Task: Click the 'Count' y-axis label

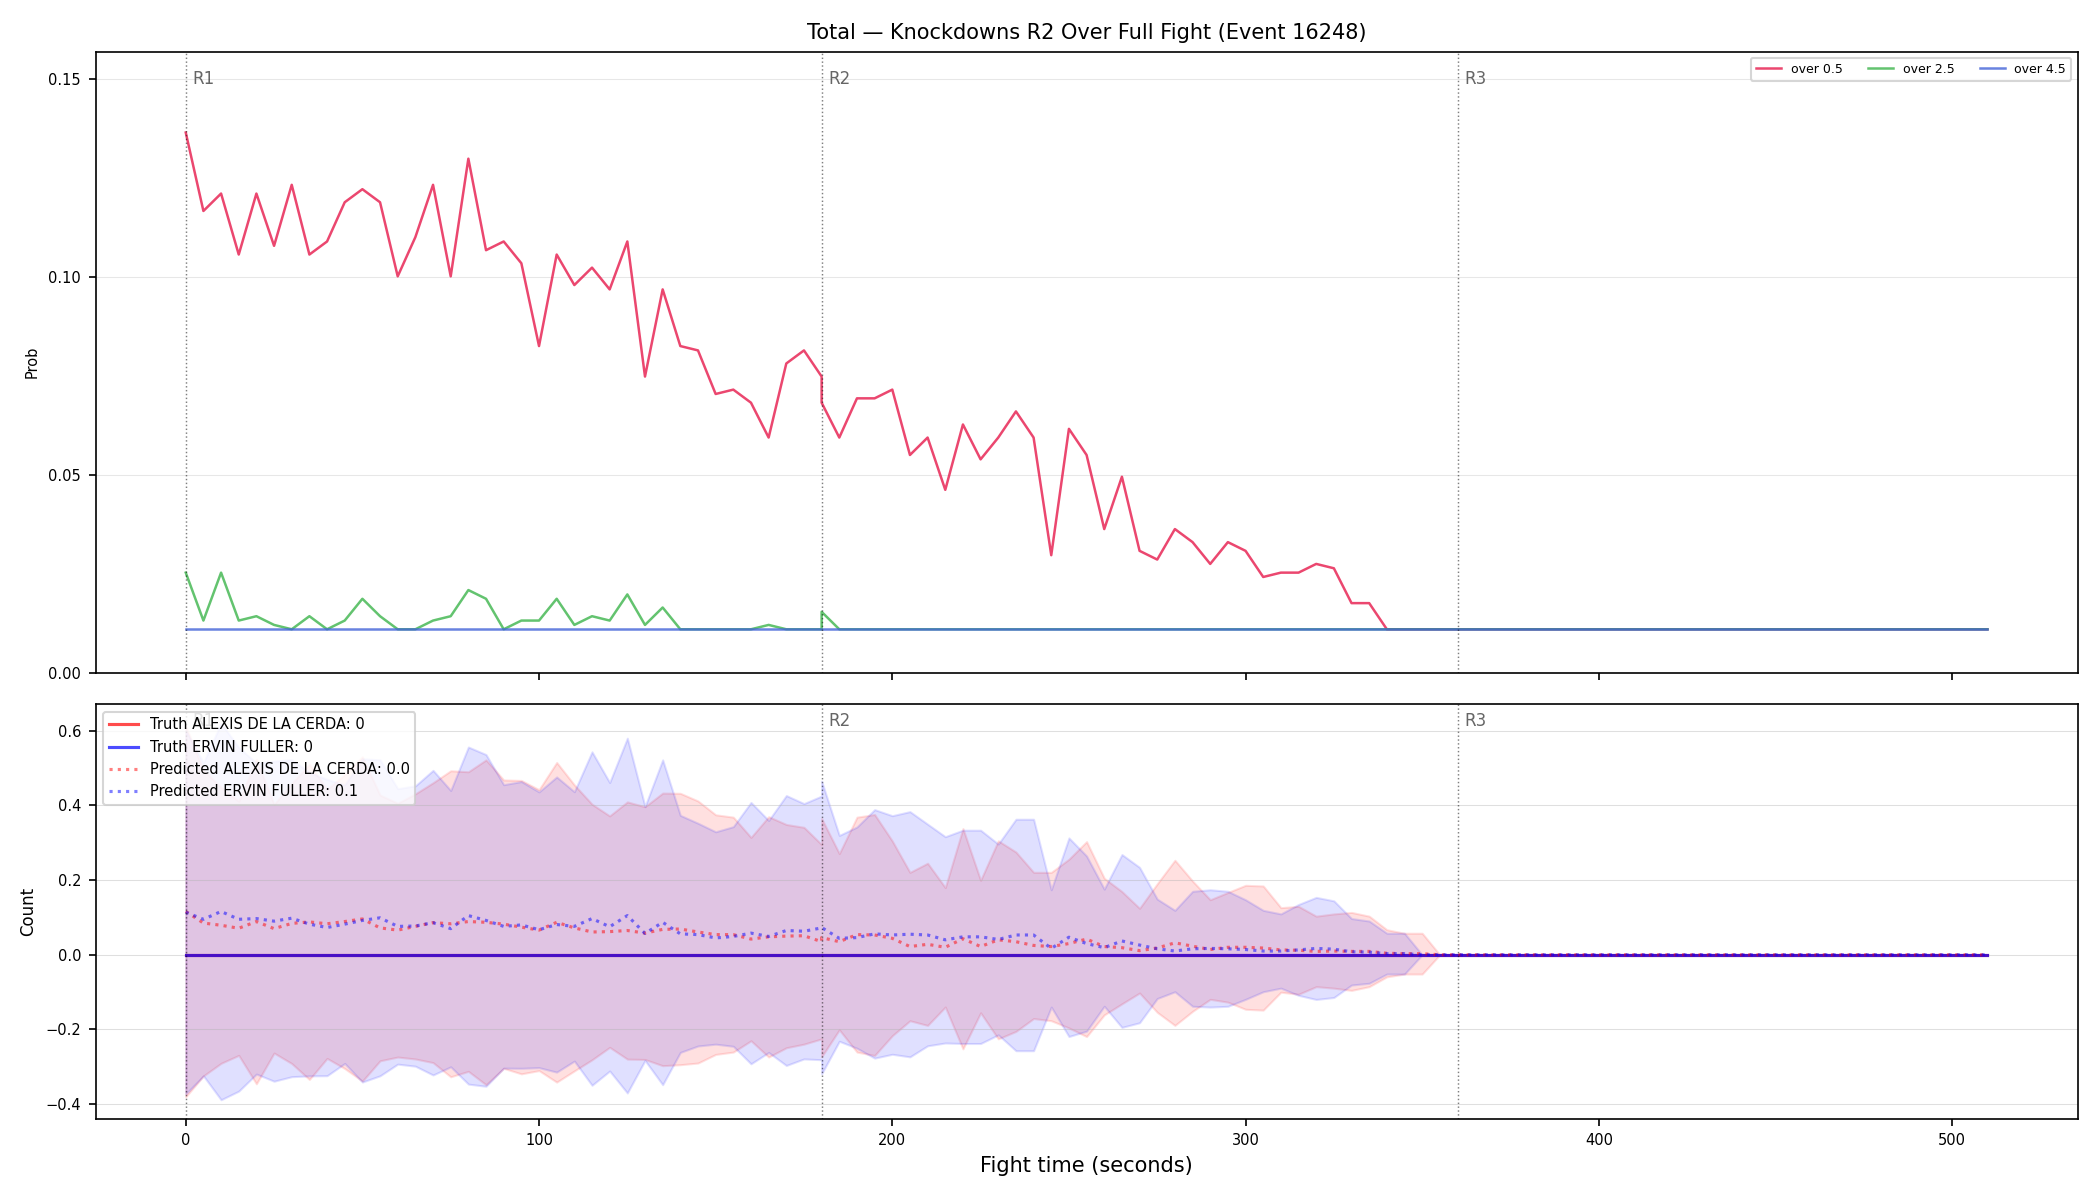Action: point(27,912)
